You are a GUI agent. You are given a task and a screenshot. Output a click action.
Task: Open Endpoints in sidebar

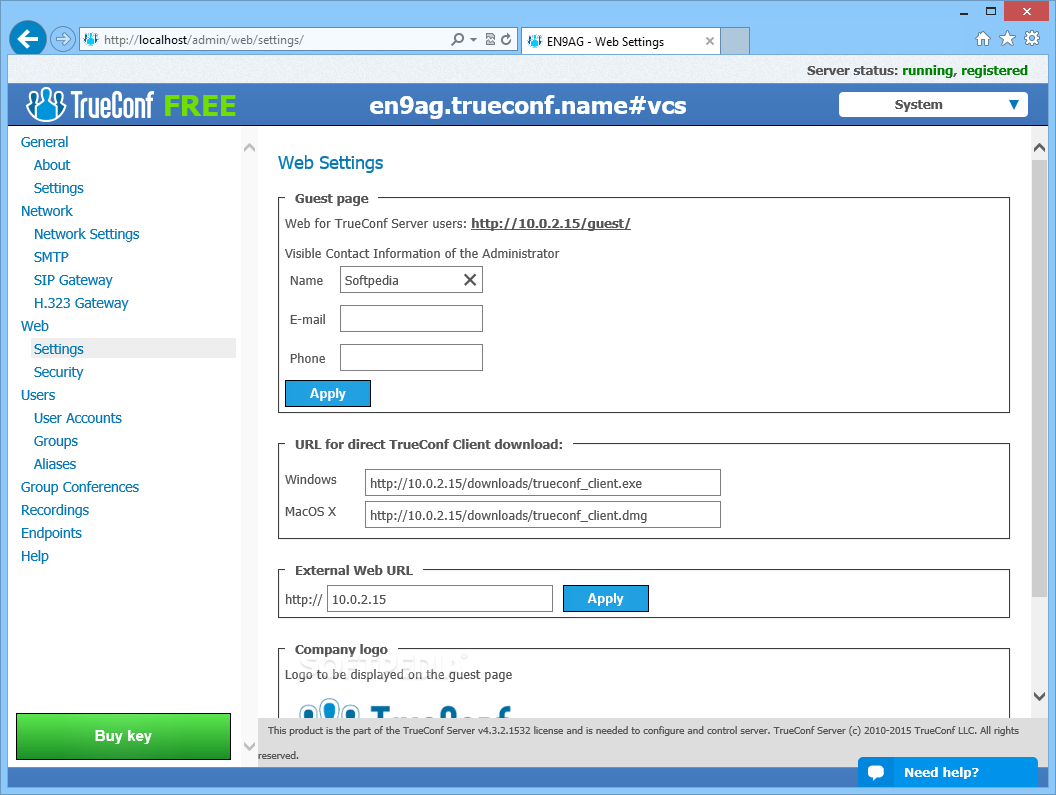51,533
